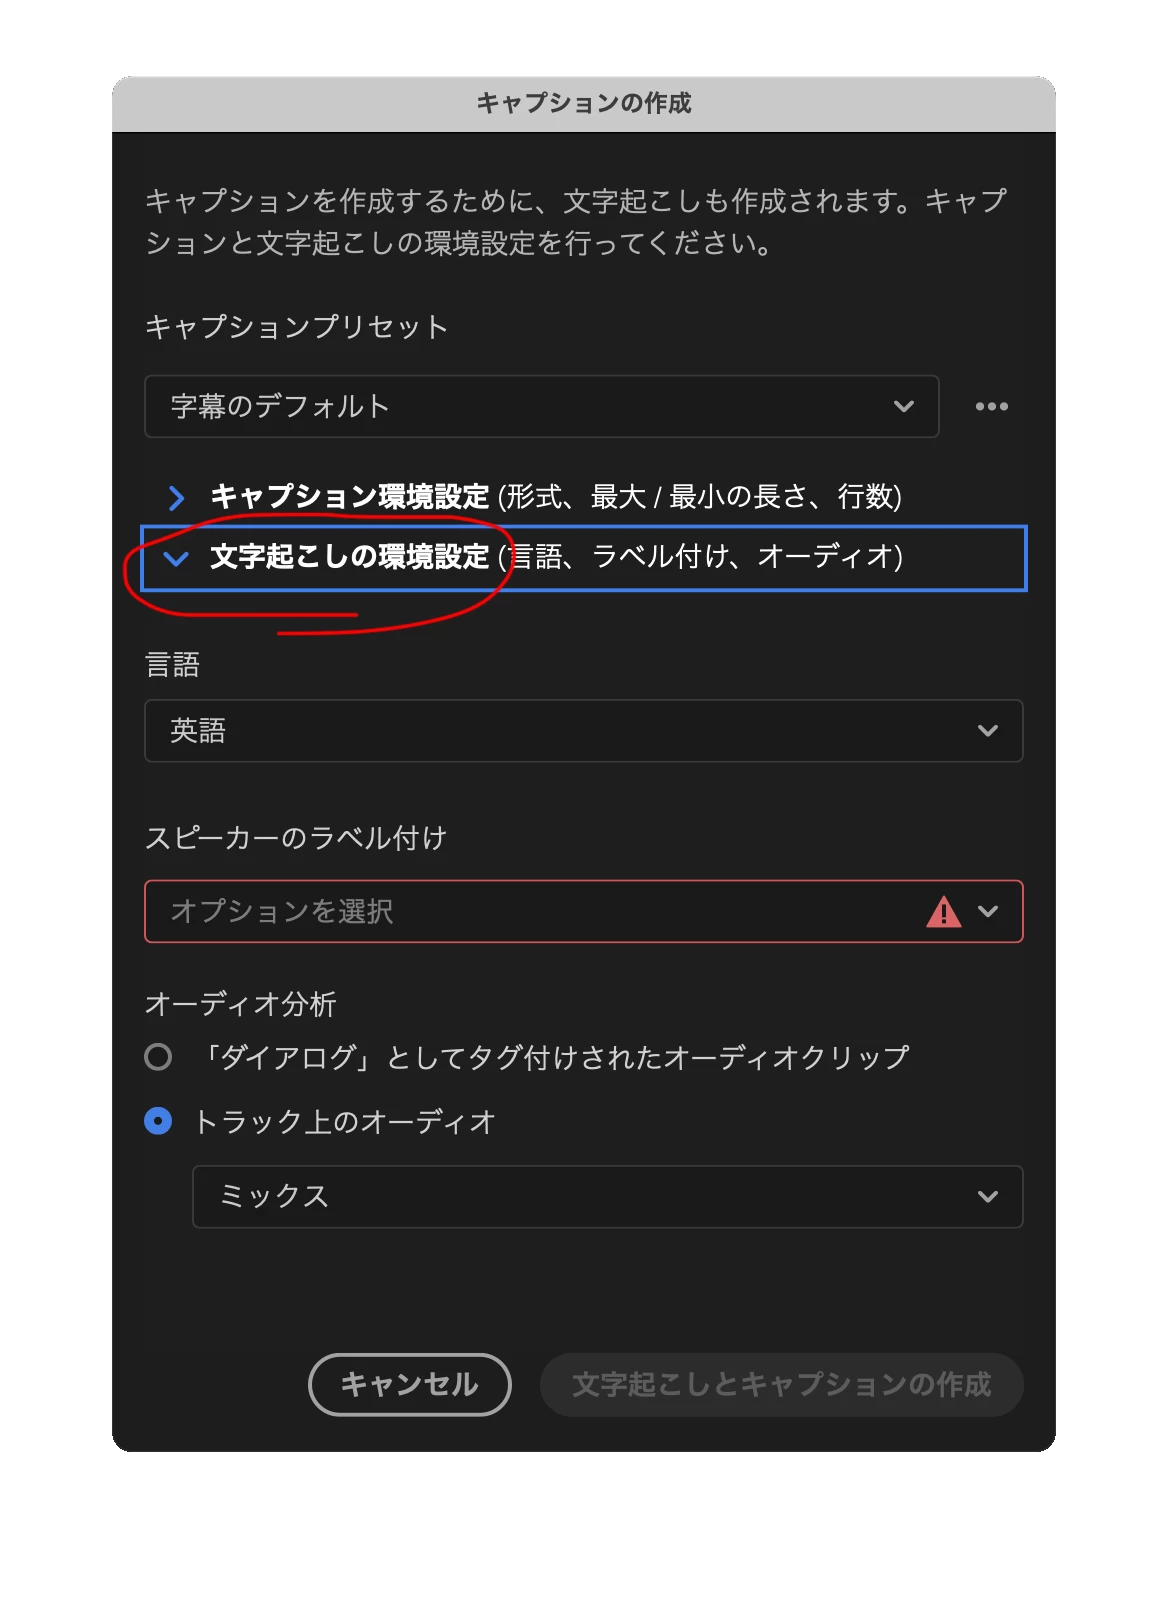Click 文字起こしとキャプションの作成 button
The height and width of the screenshot is (1600, 1168).
[x=782, y=1385]
